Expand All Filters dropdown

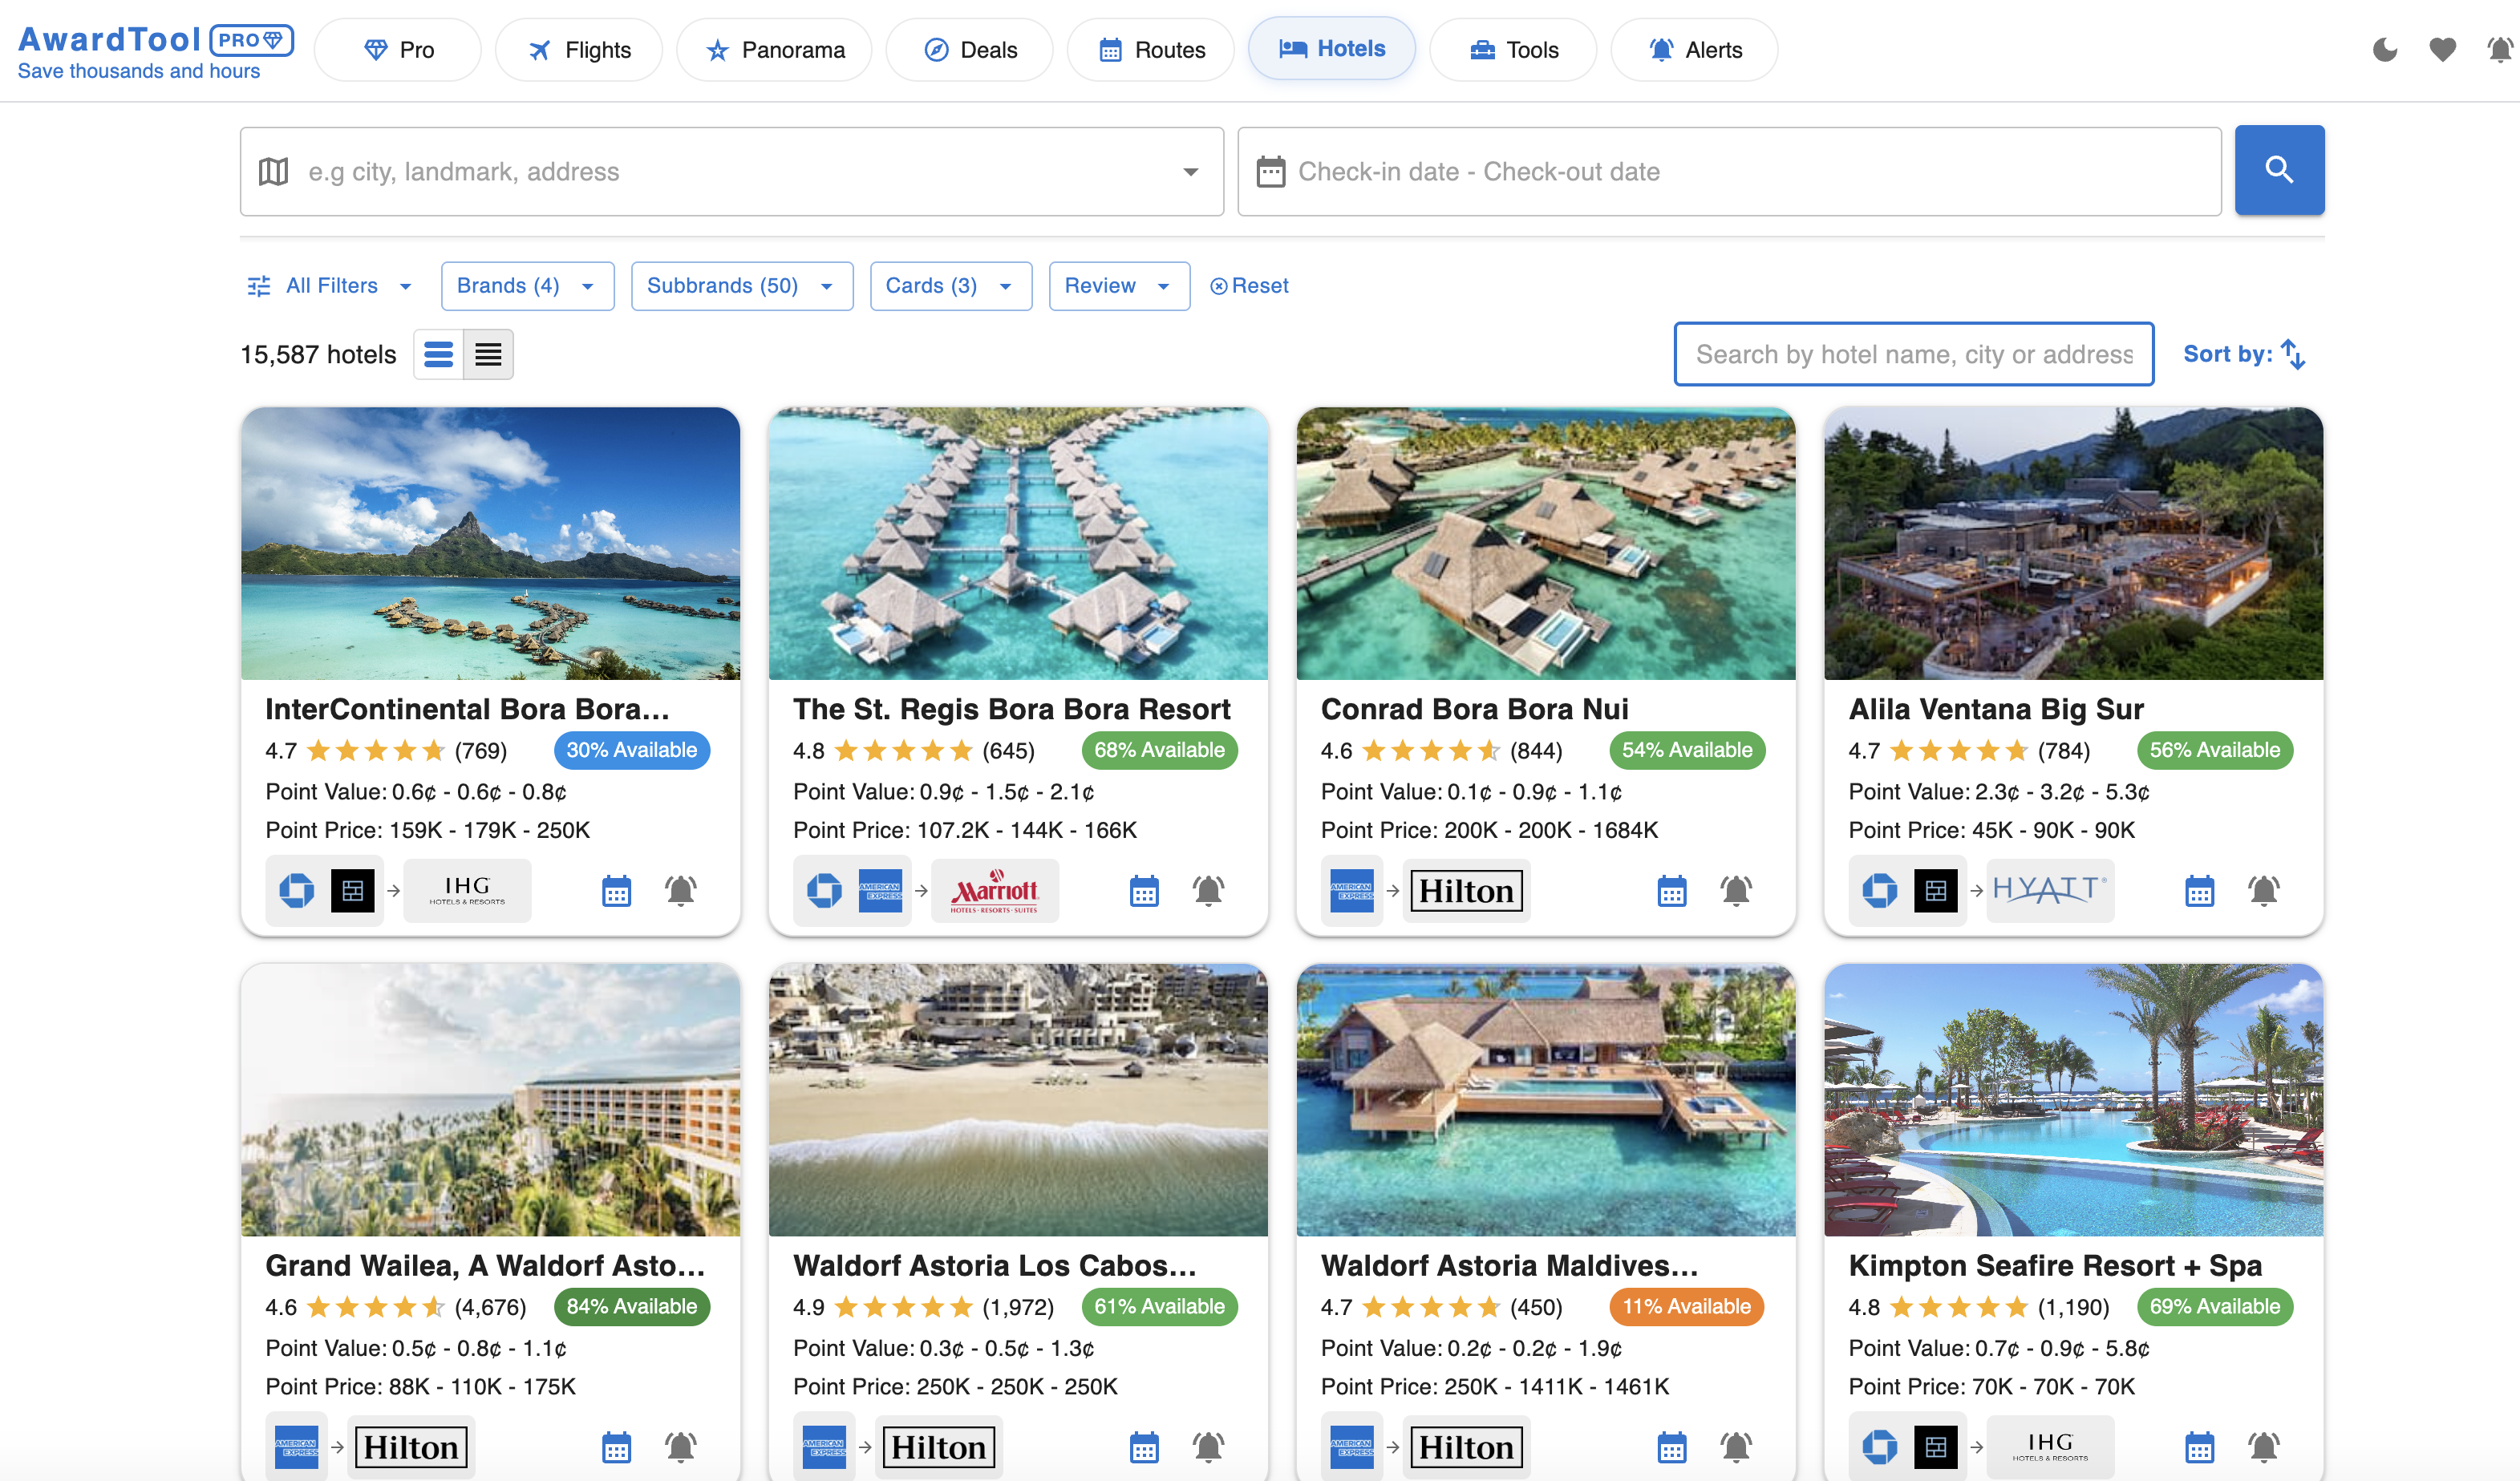330,286
